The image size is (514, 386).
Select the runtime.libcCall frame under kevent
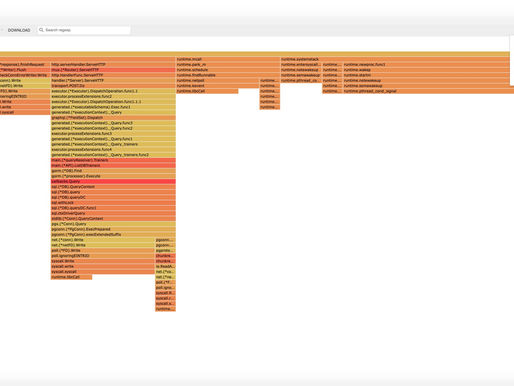[207, 91]
